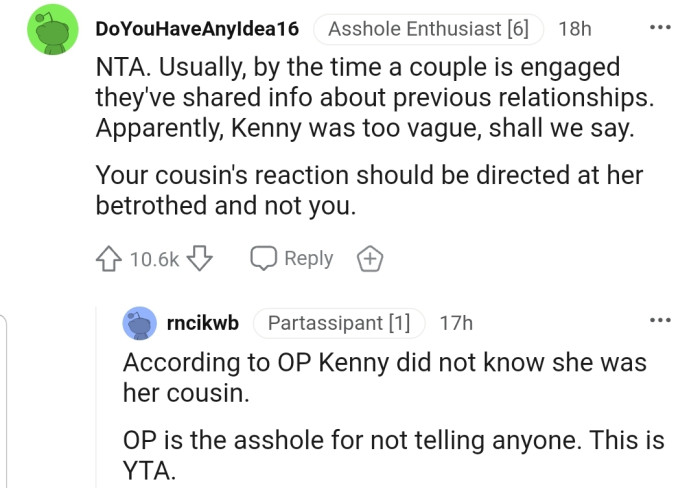Click the Partassipant [1] flair badge
The width and height of the screenshot is (700, 488).
(340, 323)
